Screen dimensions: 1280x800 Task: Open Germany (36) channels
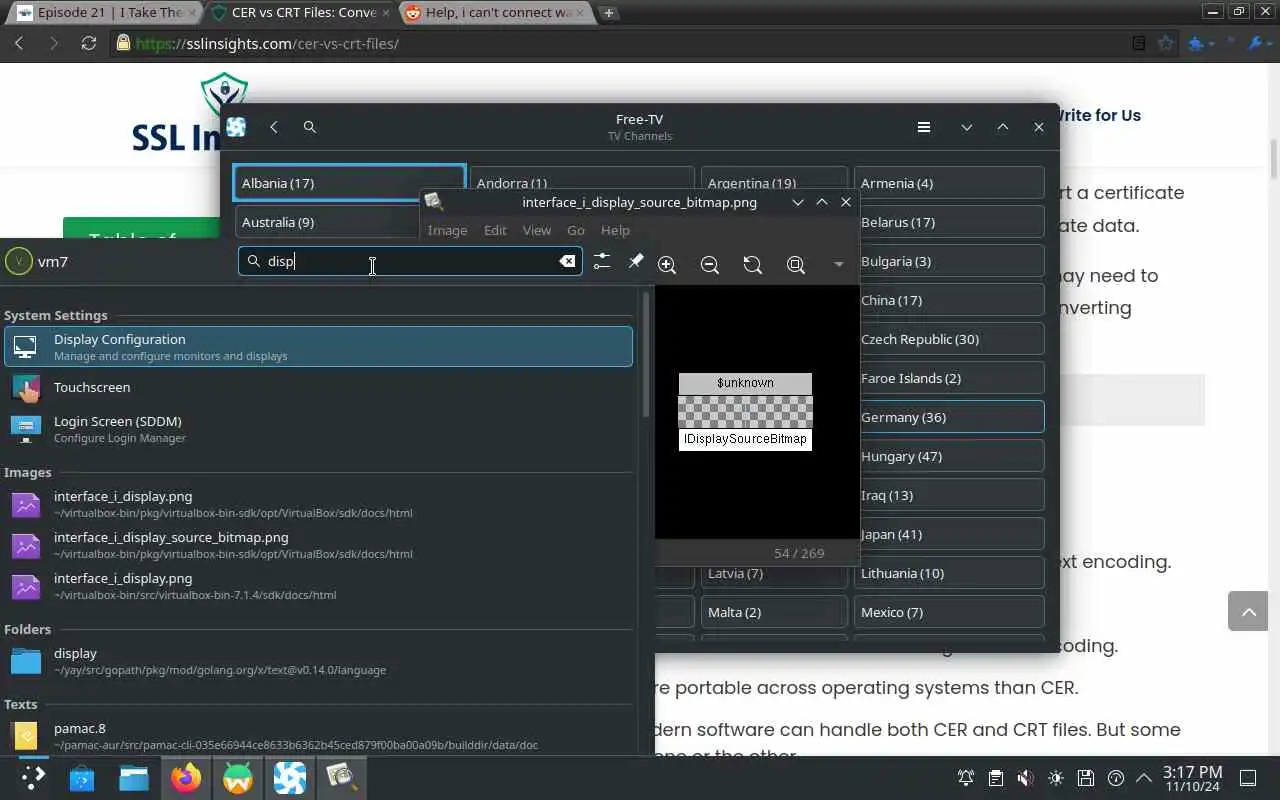949,417
